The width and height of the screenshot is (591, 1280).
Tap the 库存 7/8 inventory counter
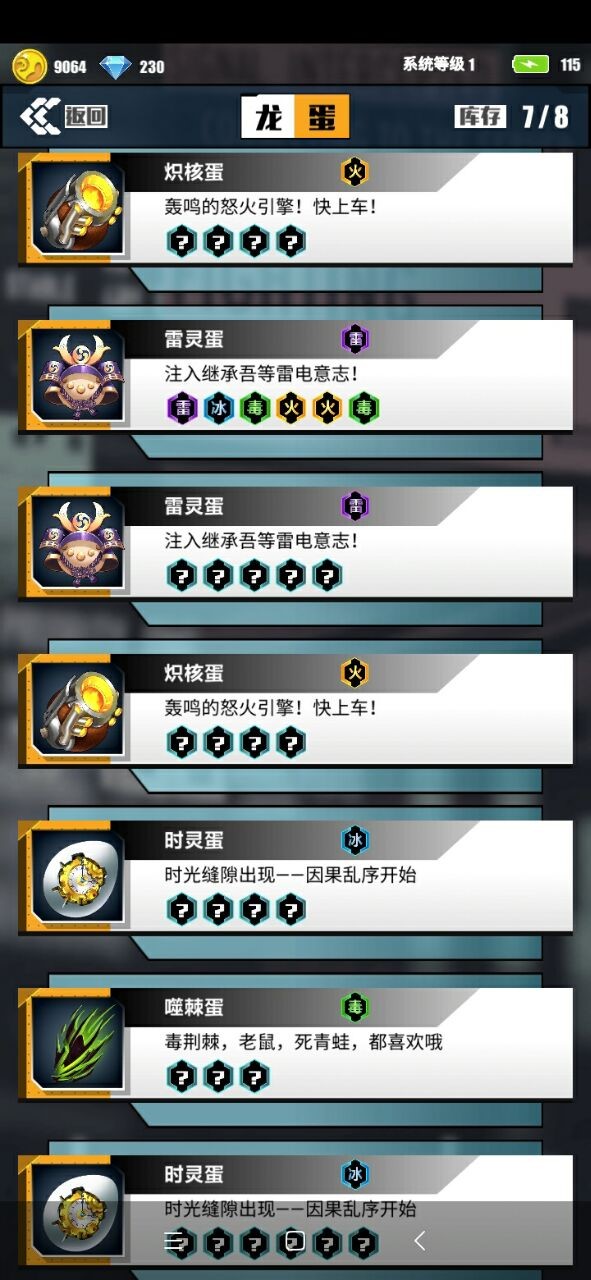click(x=512, y=116)
